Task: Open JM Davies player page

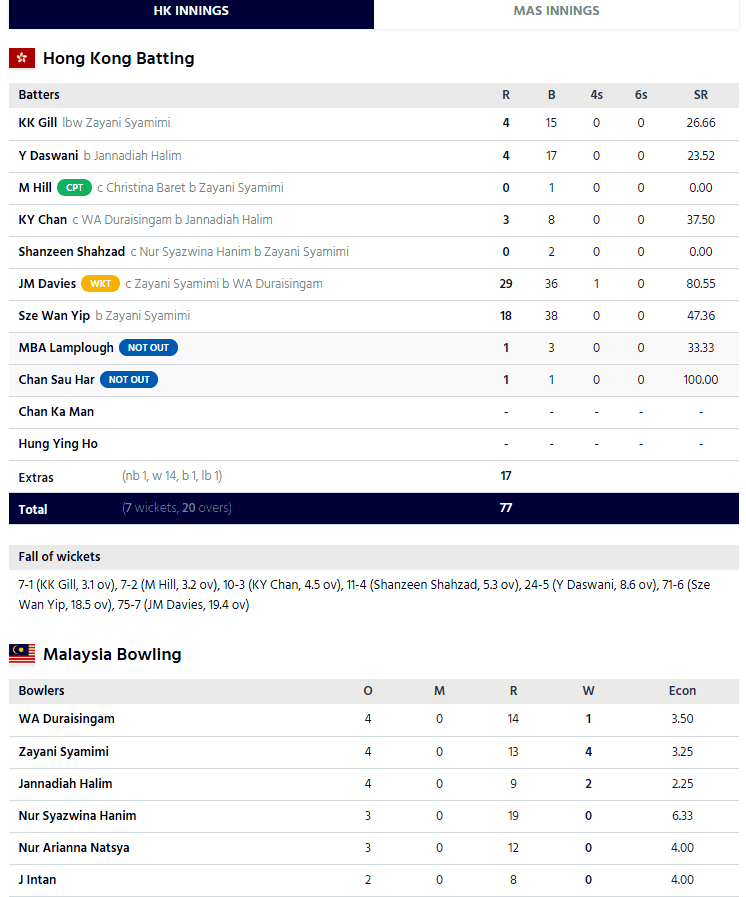Action: tap(47, 284)
